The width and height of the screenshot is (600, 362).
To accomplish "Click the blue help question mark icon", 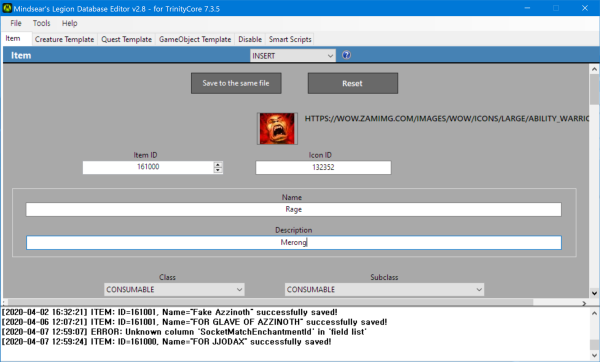I will 346,55.
